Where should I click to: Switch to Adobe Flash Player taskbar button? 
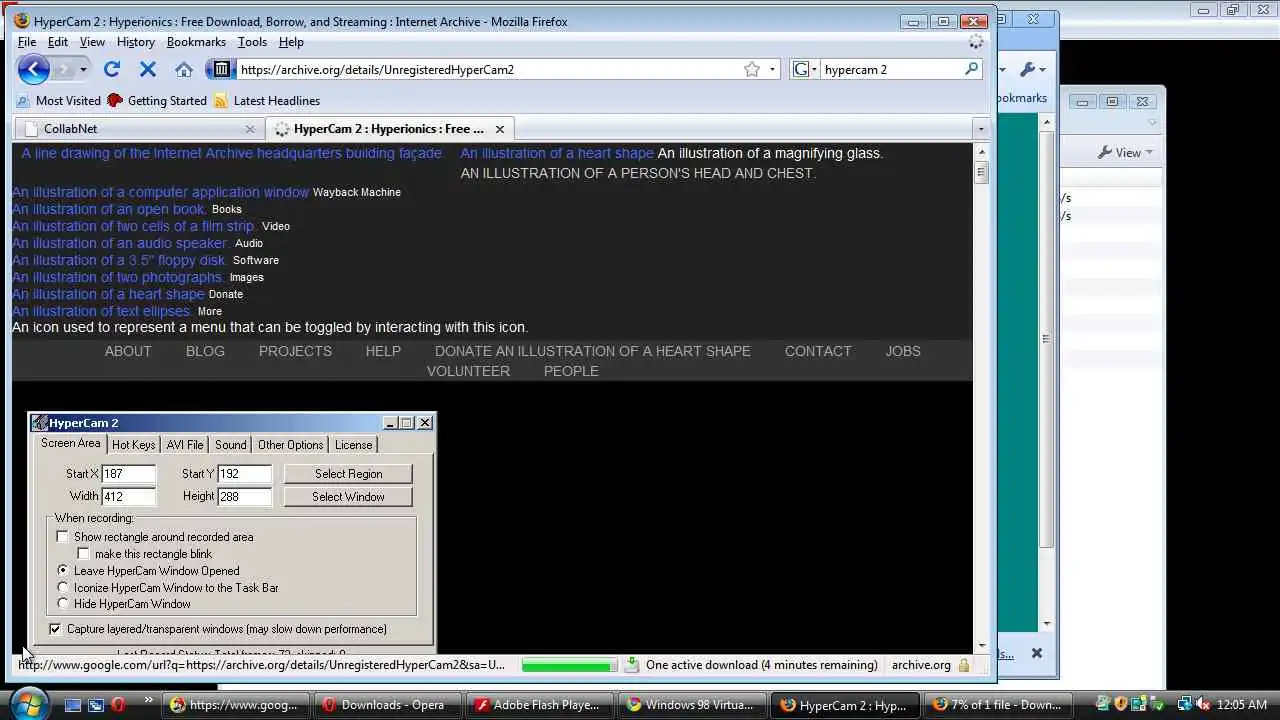point(539,705)
